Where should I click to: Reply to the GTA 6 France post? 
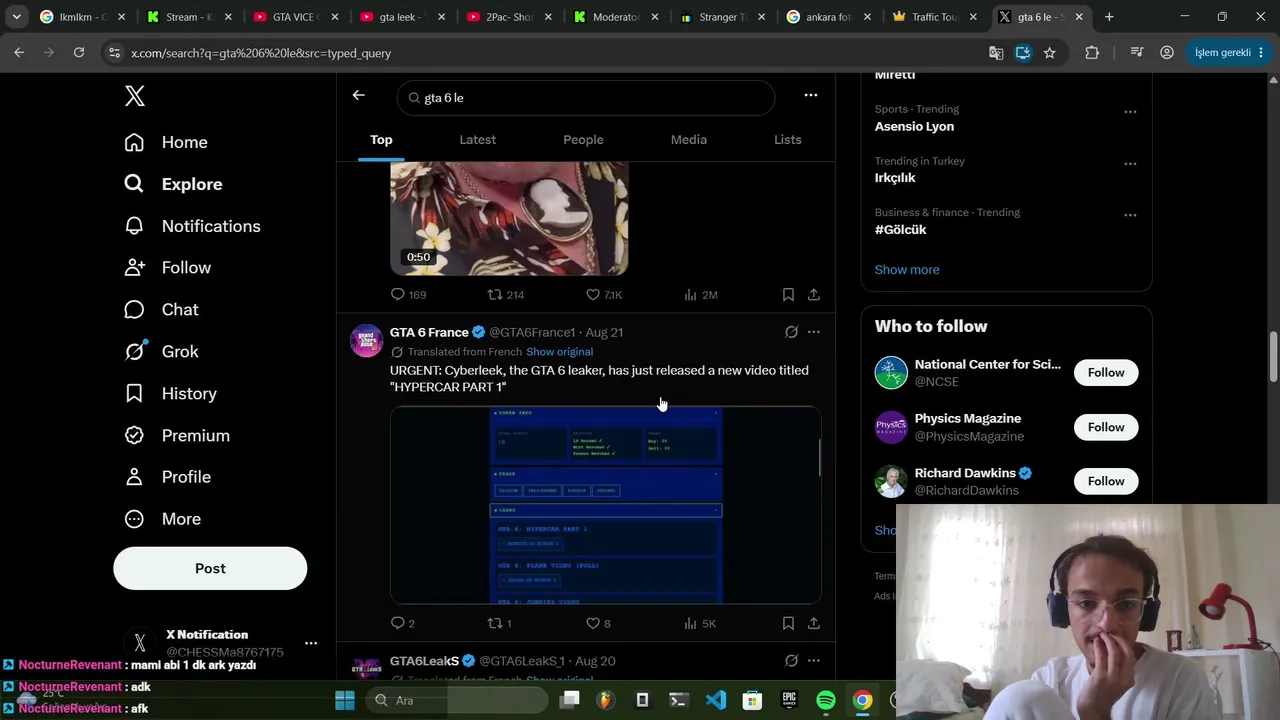click(398, 623)
